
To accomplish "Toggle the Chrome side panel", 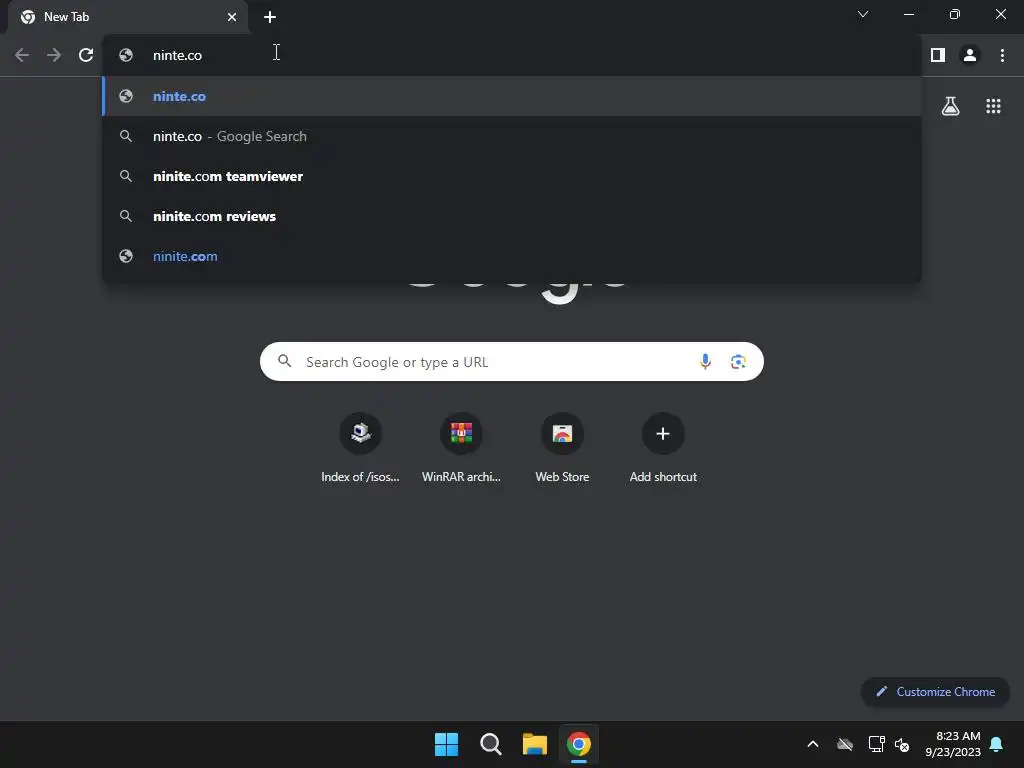I will click(x=938, y=56).
